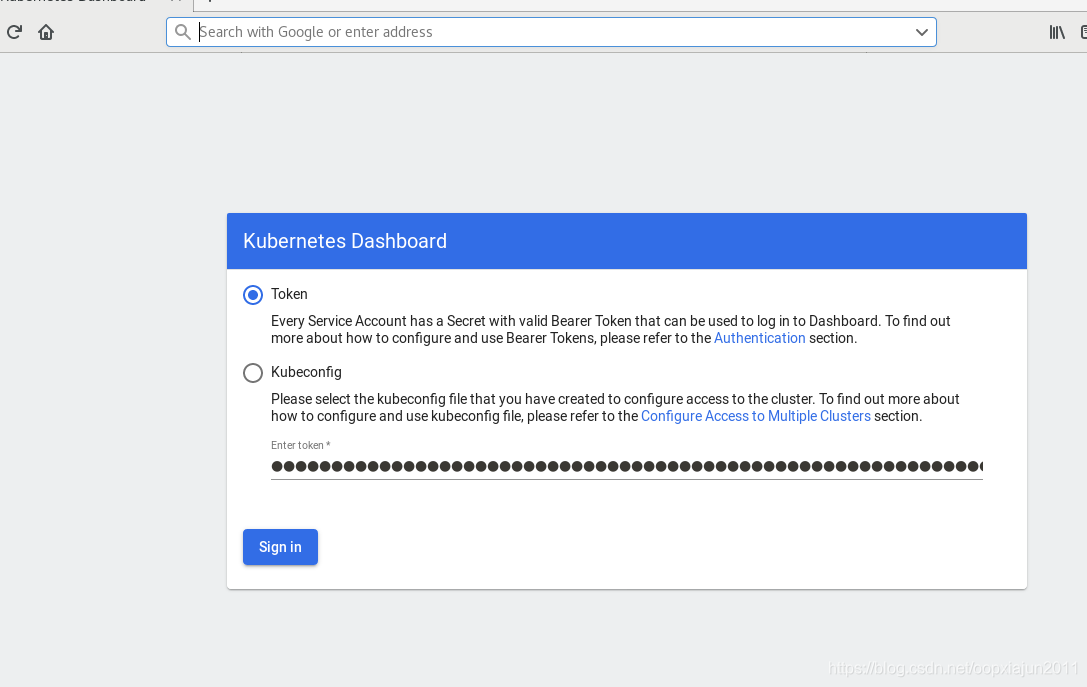Click the Token option label
Viewport: 1087px width, 687px height.
[289, 294]
